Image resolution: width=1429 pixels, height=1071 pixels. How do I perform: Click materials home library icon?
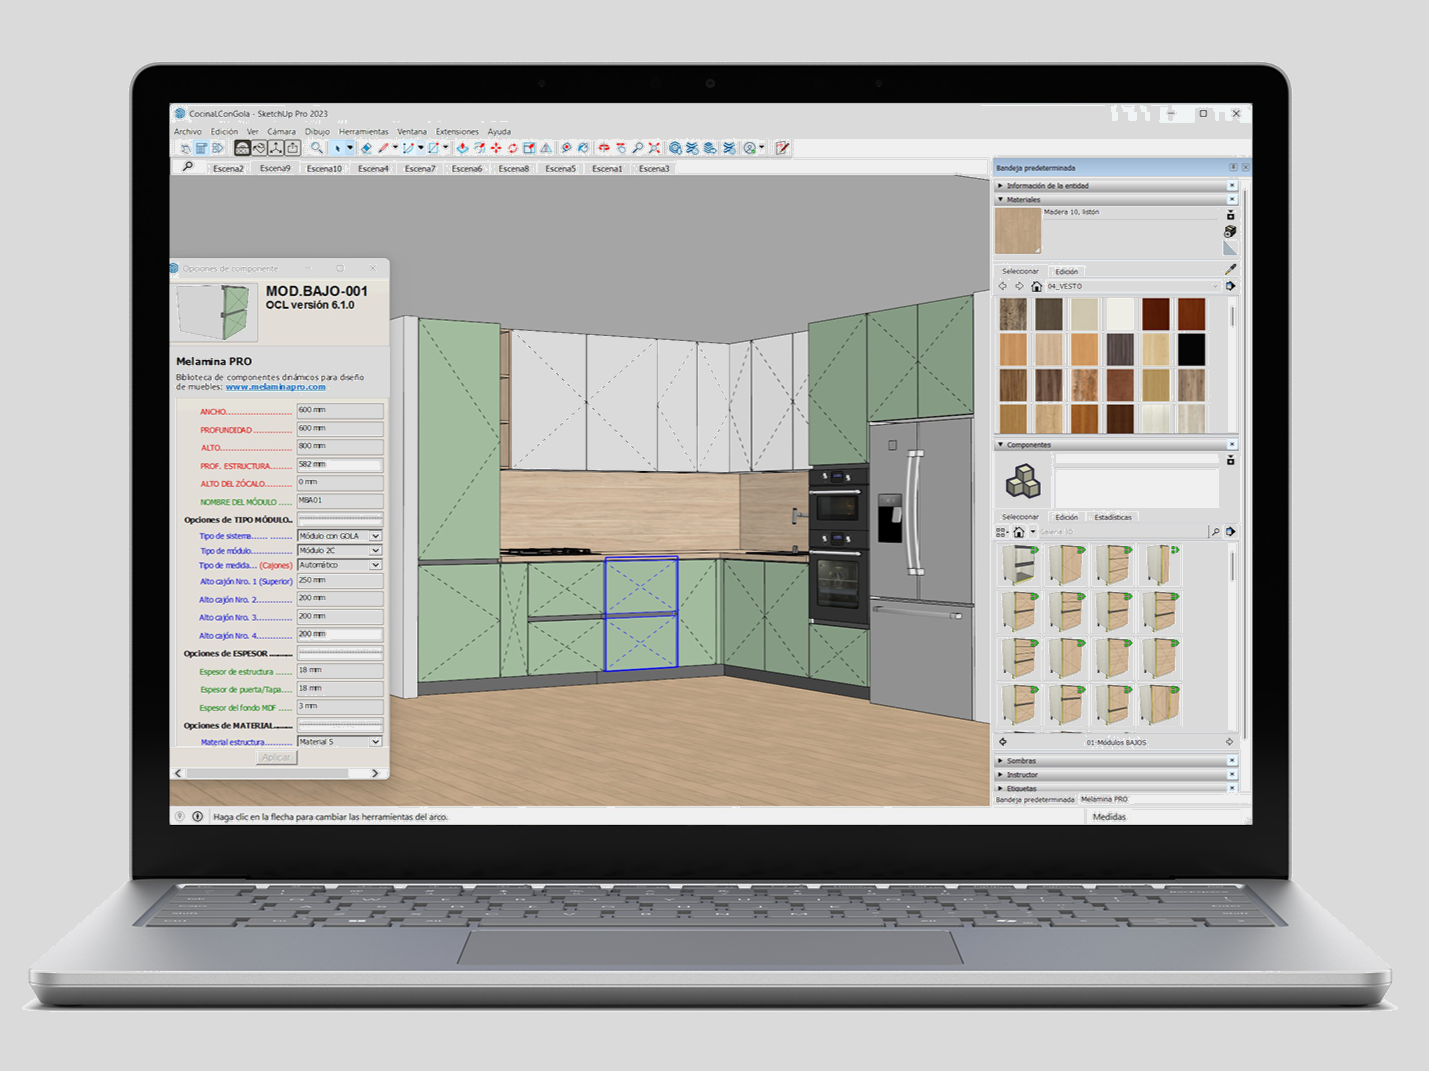pyautogui.click(x=1036, y=286)
